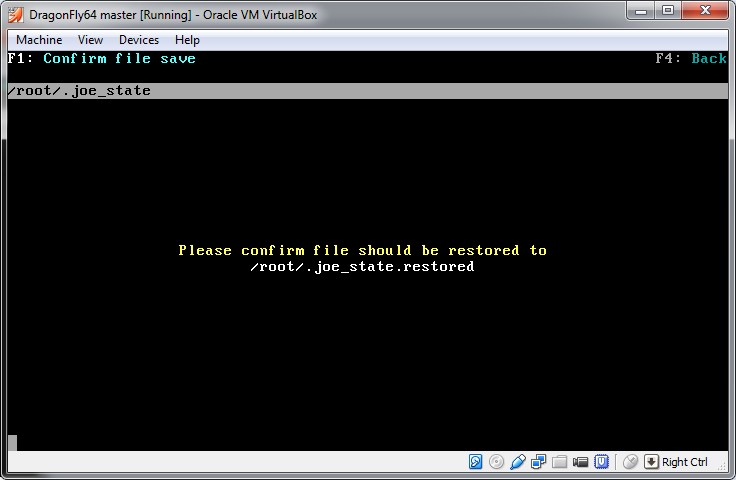Image resolution: width=736 pixels, height=480 pixels.
Task: Click the virtualization CPU status icon
Action: 602,462
